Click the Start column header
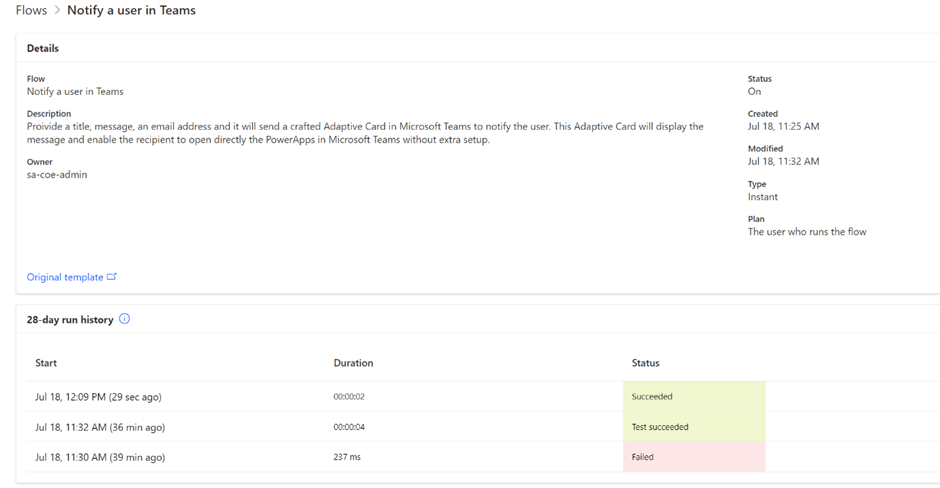 [46, 363]
